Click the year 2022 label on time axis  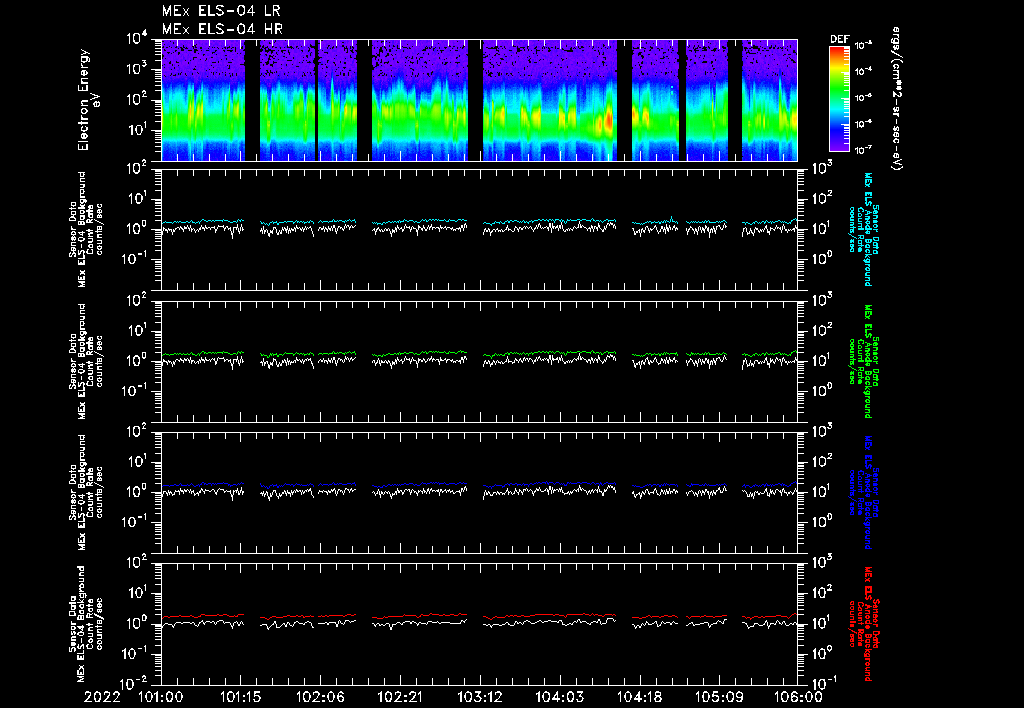click(102, 697)
